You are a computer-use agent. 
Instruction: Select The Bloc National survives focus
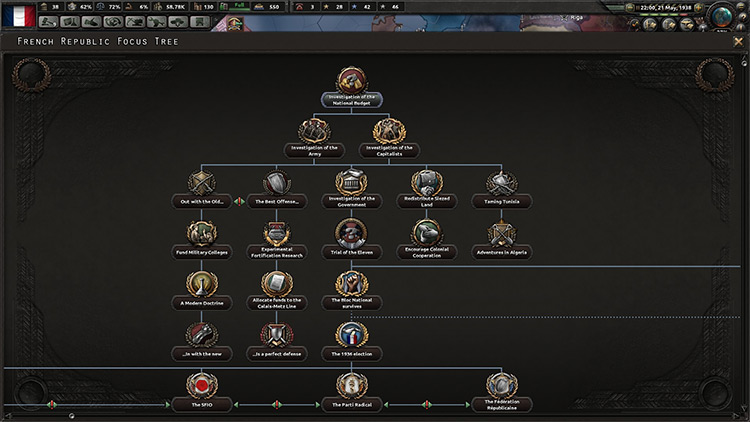[x=352, y=290]
